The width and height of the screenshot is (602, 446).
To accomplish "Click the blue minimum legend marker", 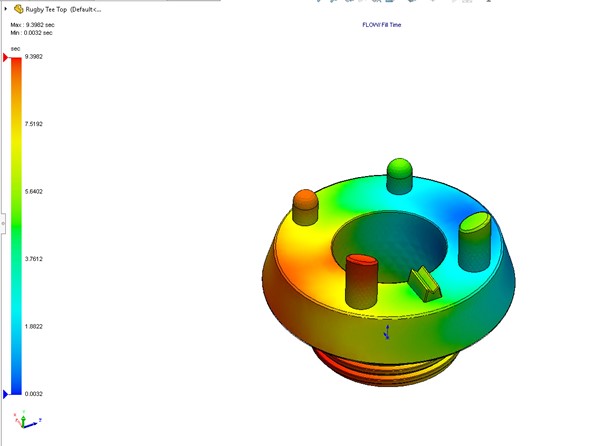I will [x=5, y=393].
